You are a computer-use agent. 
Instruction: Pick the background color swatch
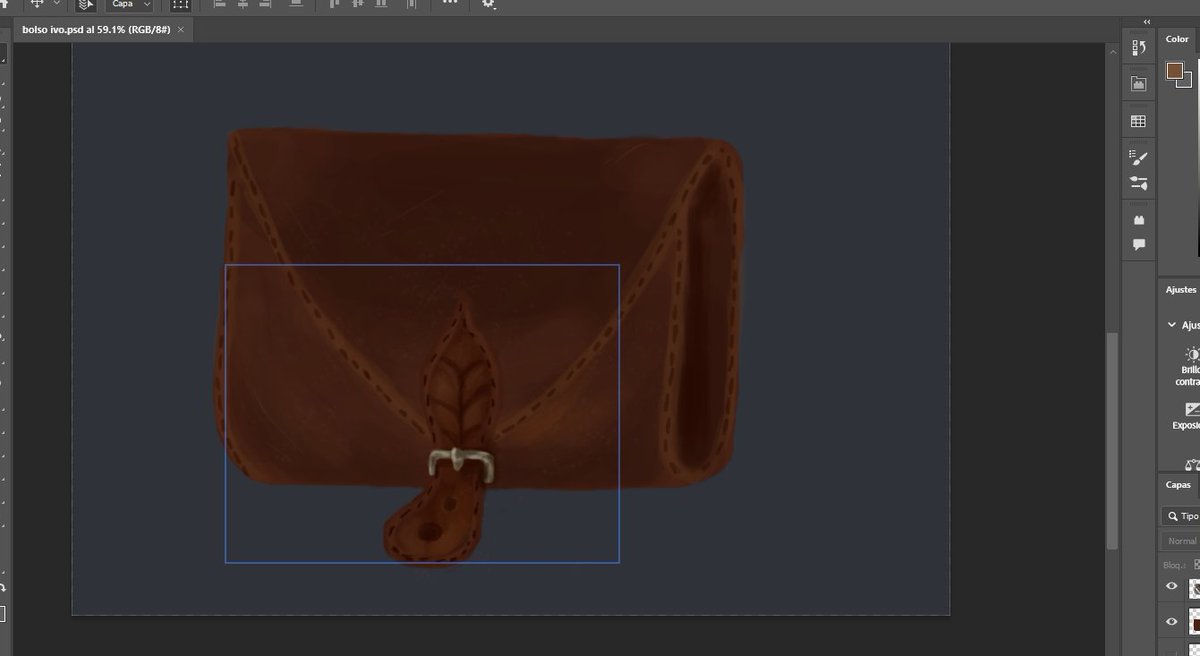click(1187, 81)
